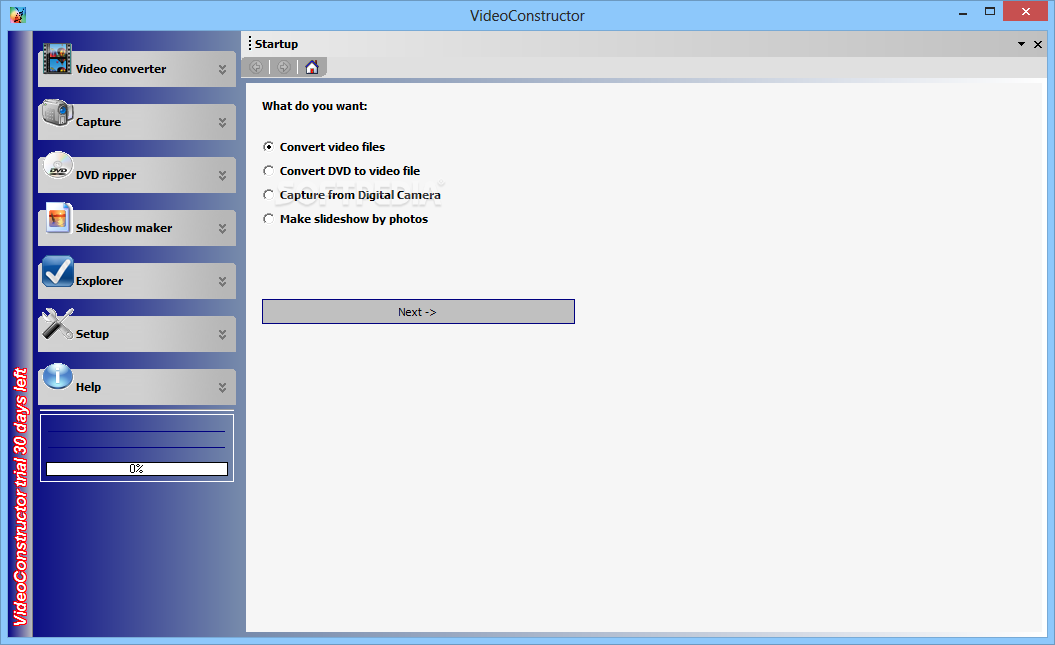Screen dimensions: 1055x645
Task: Click the trial 30 days left banner
Action: [x=21, y=496]
